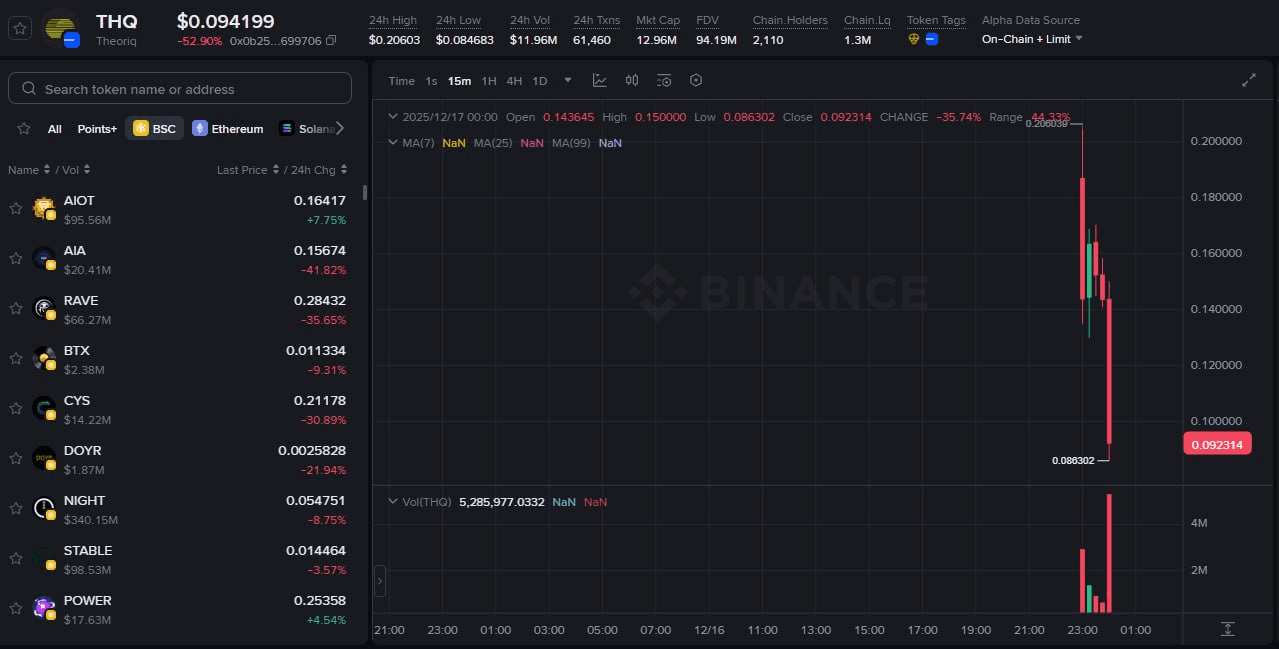This screenshot has width=1279, height=649.
Task: Collapse the MA indicator row
Action: click(x=393, y=143)
